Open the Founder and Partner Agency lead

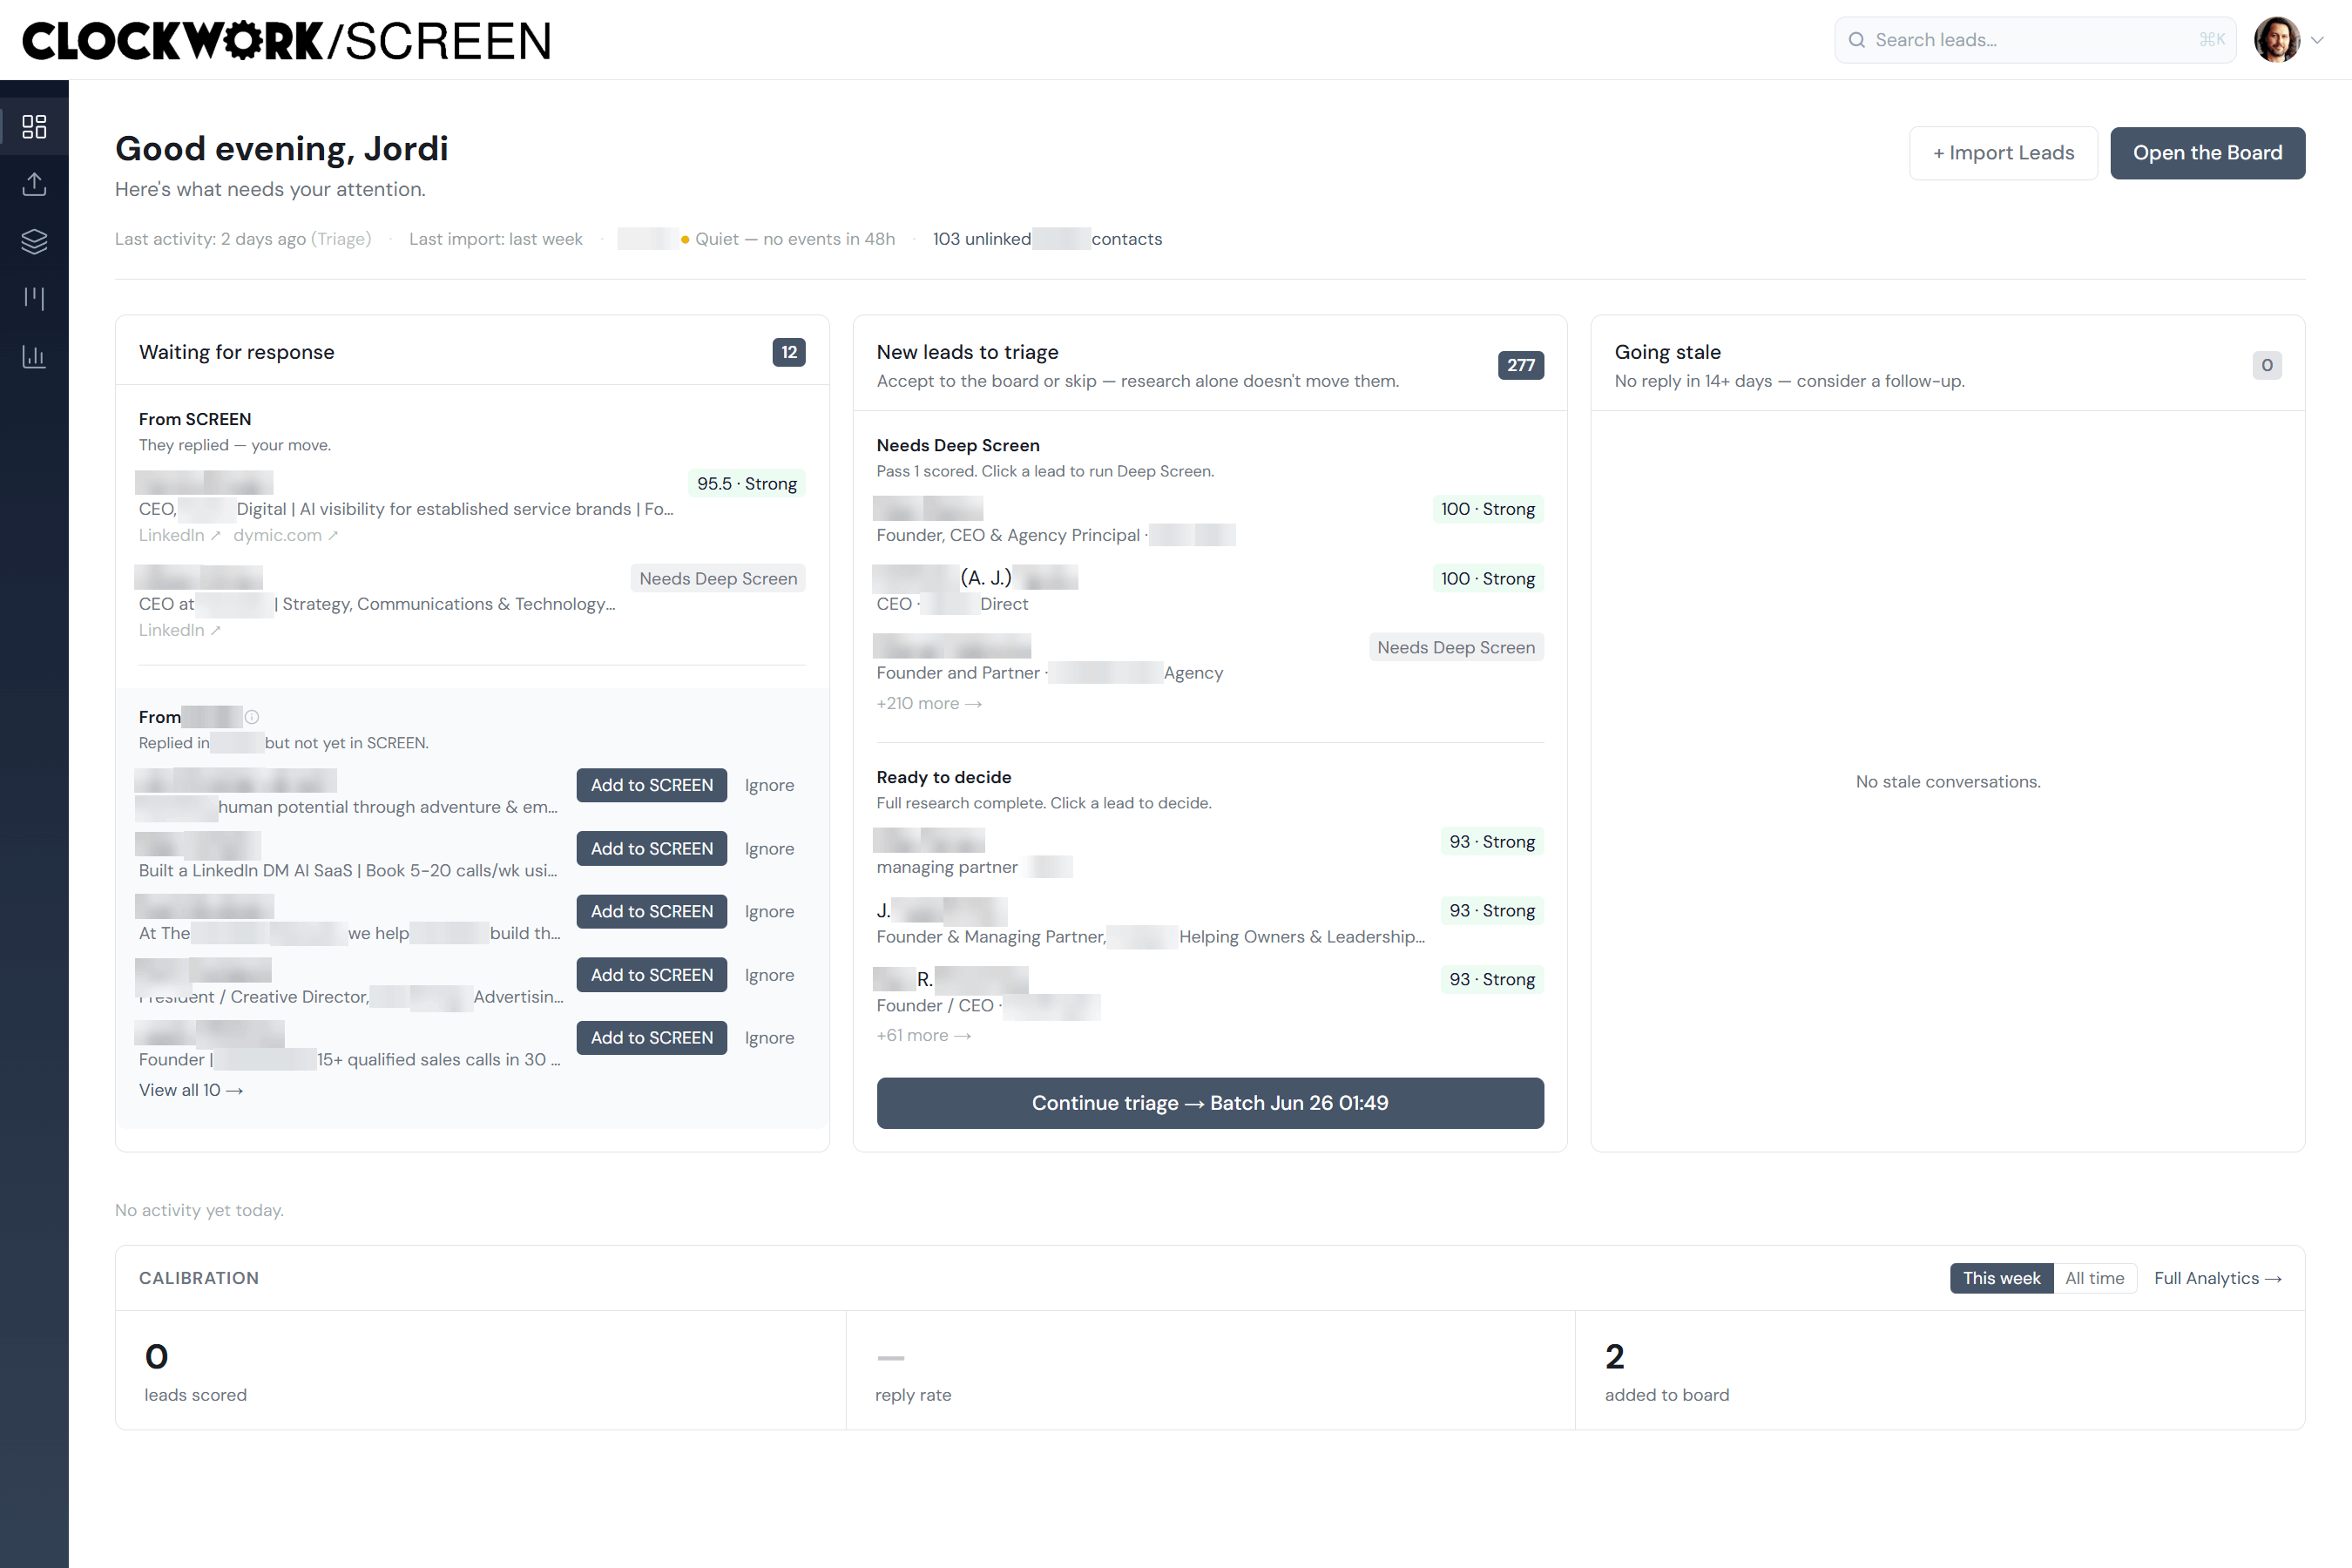point(1210,659)
